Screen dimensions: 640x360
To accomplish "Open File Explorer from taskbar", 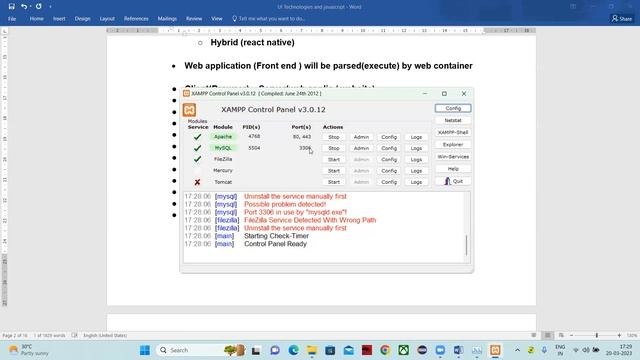I will 312,350.
